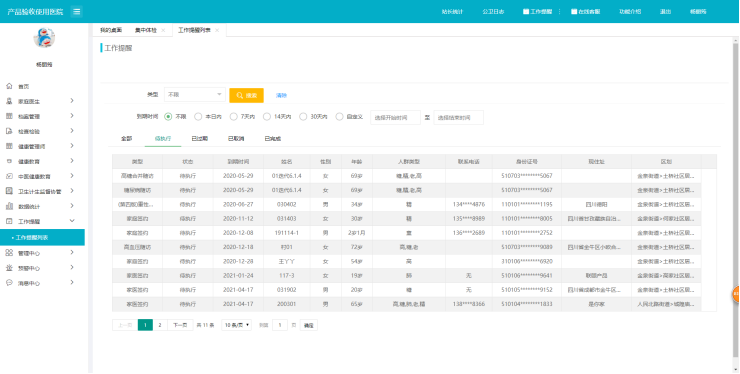Click the 首页 home icon in sidebar

(x=9, y=86)
